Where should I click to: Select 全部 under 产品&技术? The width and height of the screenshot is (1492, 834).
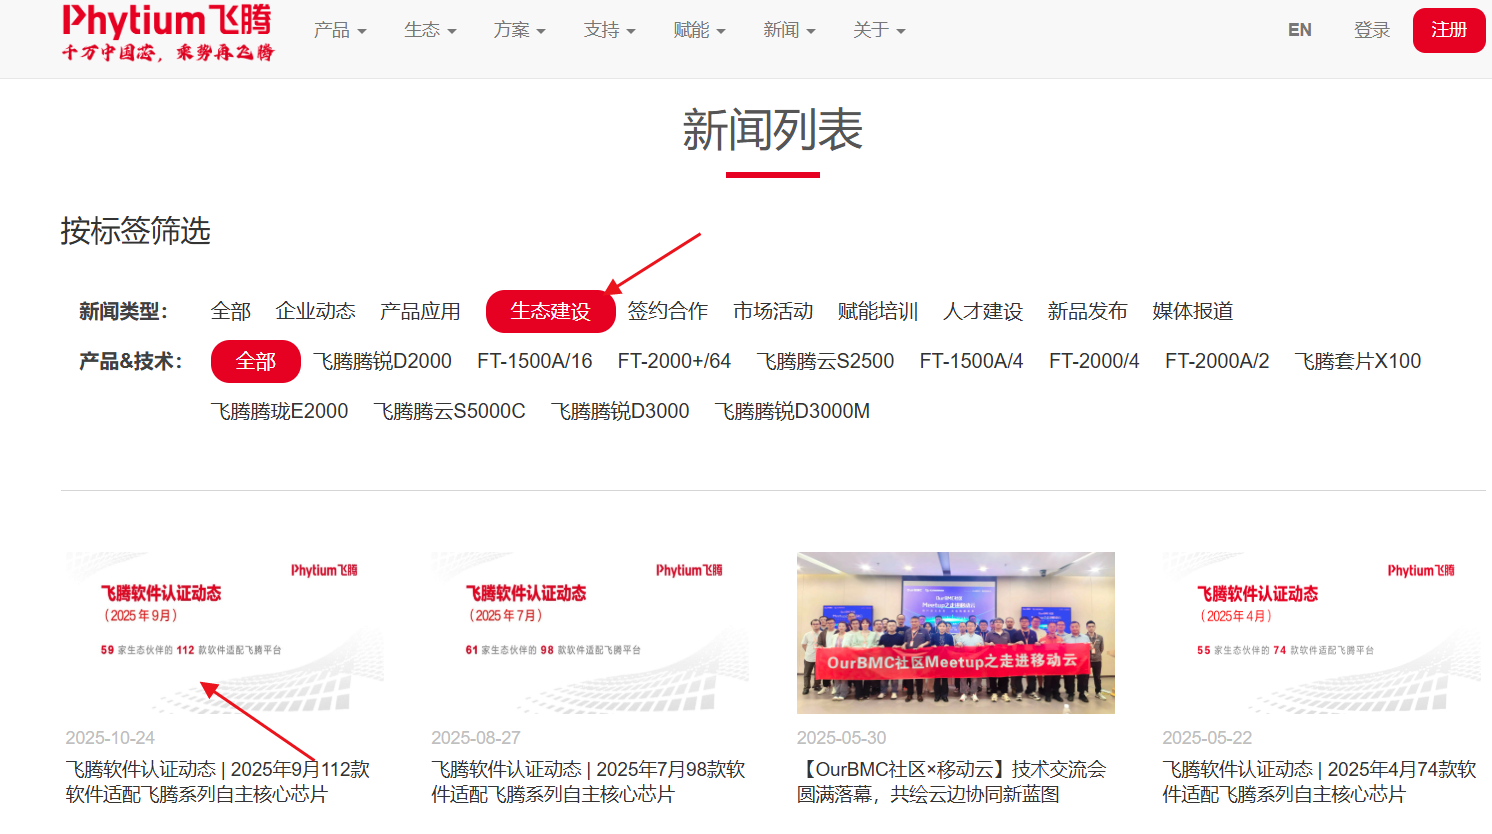tap(256, 361)
